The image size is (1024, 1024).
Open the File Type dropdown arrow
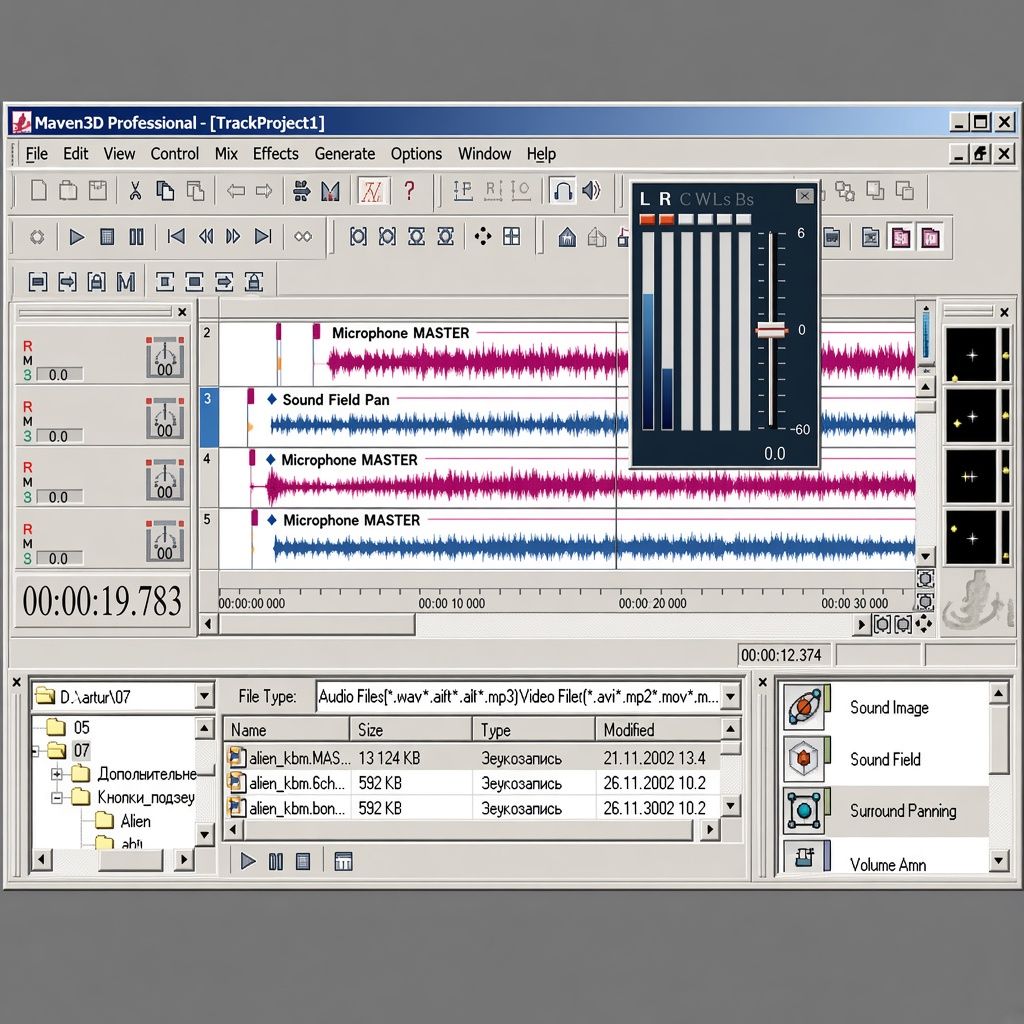click(730, 696)
